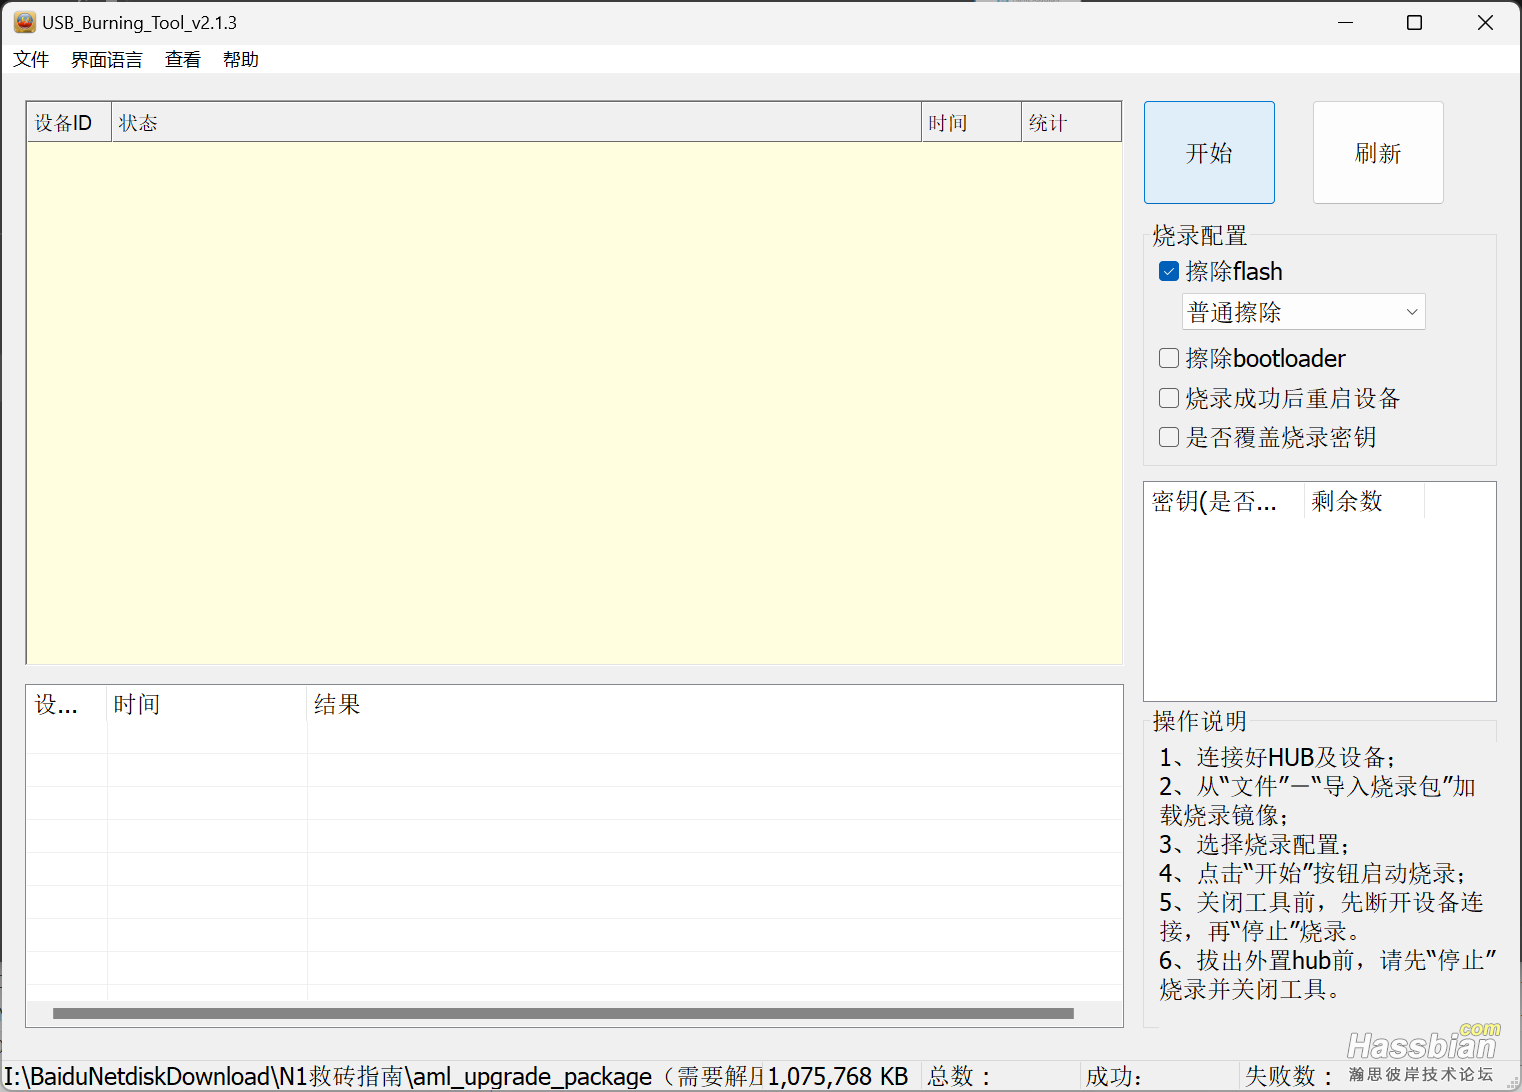Click the 失败数 status bar entry
The width and height of the screenshot is (1522, 1092).
point(1289,1076)
